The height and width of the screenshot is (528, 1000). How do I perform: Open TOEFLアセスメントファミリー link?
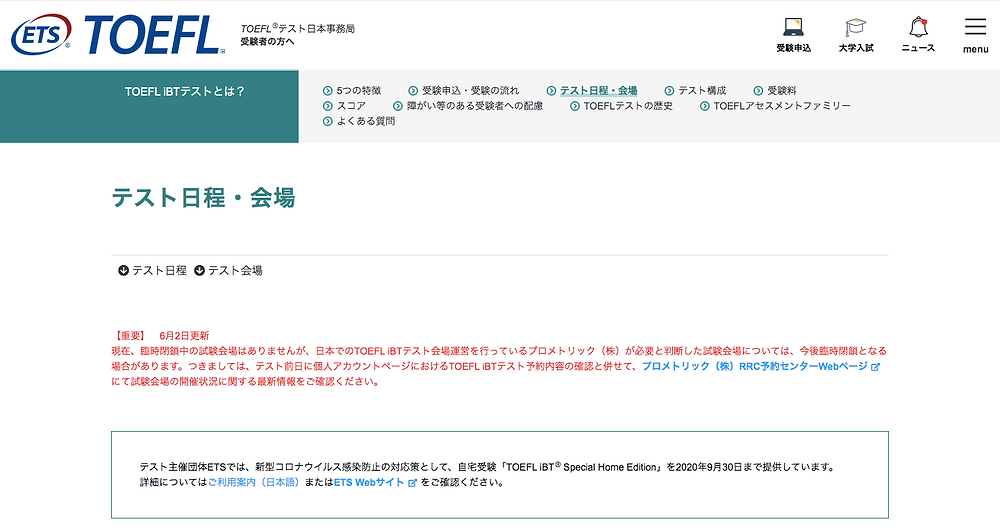(782, 106)
